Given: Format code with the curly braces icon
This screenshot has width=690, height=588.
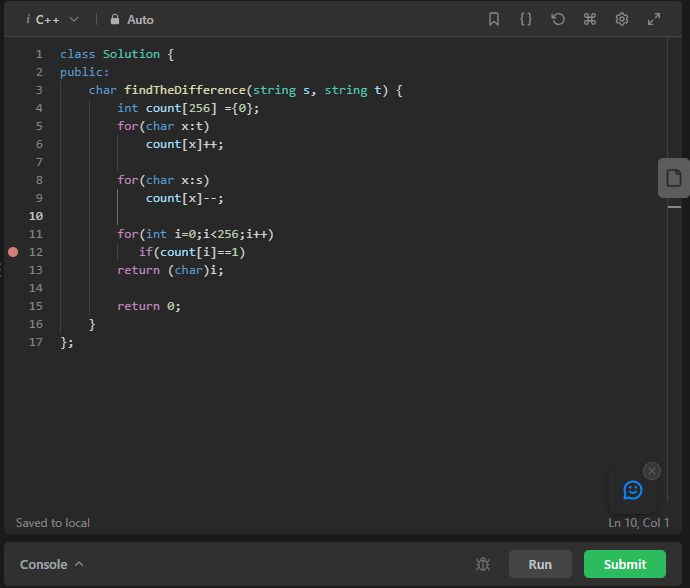Looking at the screenshot, I should point(526,19).
